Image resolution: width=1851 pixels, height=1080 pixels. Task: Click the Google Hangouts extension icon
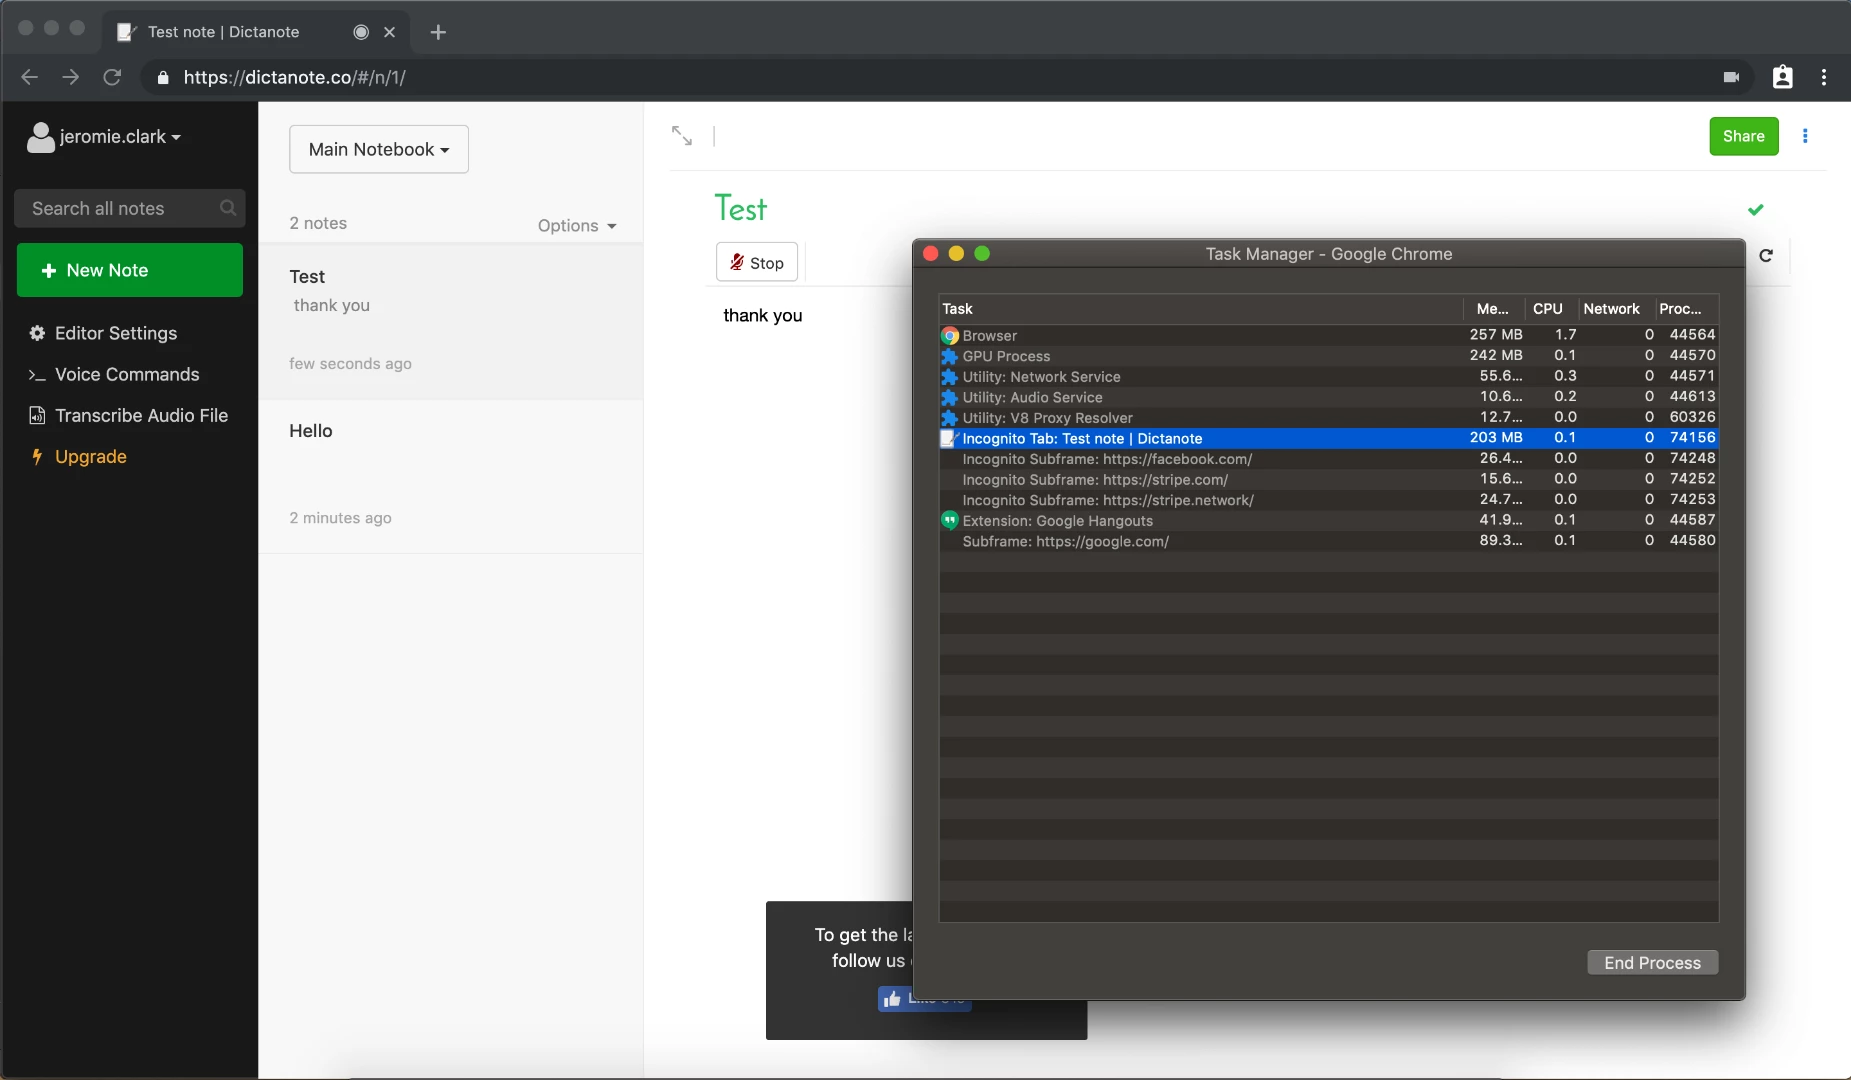tap(950, 520)
